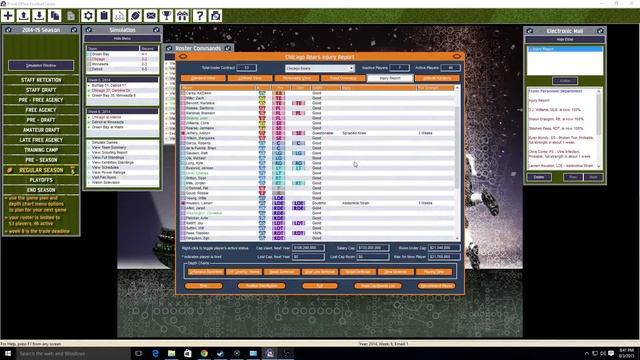Click the bottom-right oval button in Injury Report
This screenshot has width=640, height=360.
(x=436, y=286)
